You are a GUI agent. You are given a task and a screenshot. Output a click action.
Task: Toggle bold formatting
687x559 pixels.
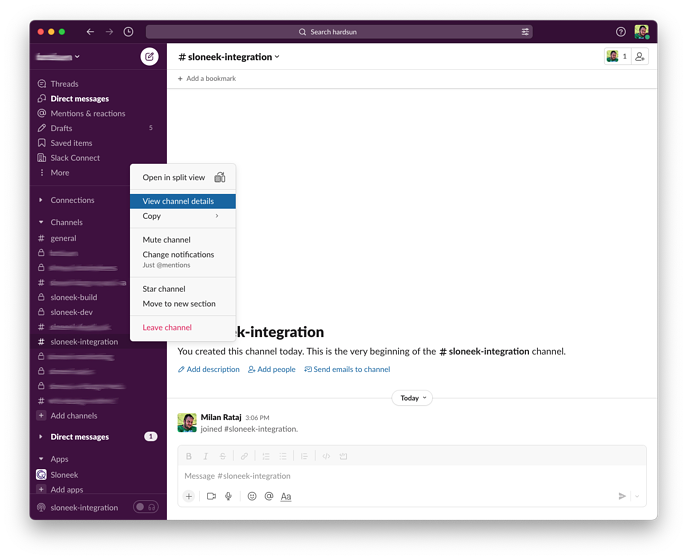pos(189,456)
